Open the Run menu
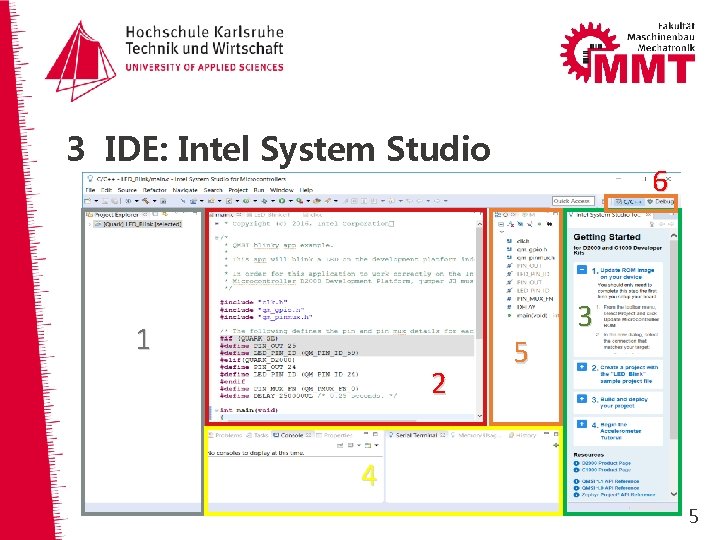The height and width of the screenshot is (540, 720). (x=259, y=190)
